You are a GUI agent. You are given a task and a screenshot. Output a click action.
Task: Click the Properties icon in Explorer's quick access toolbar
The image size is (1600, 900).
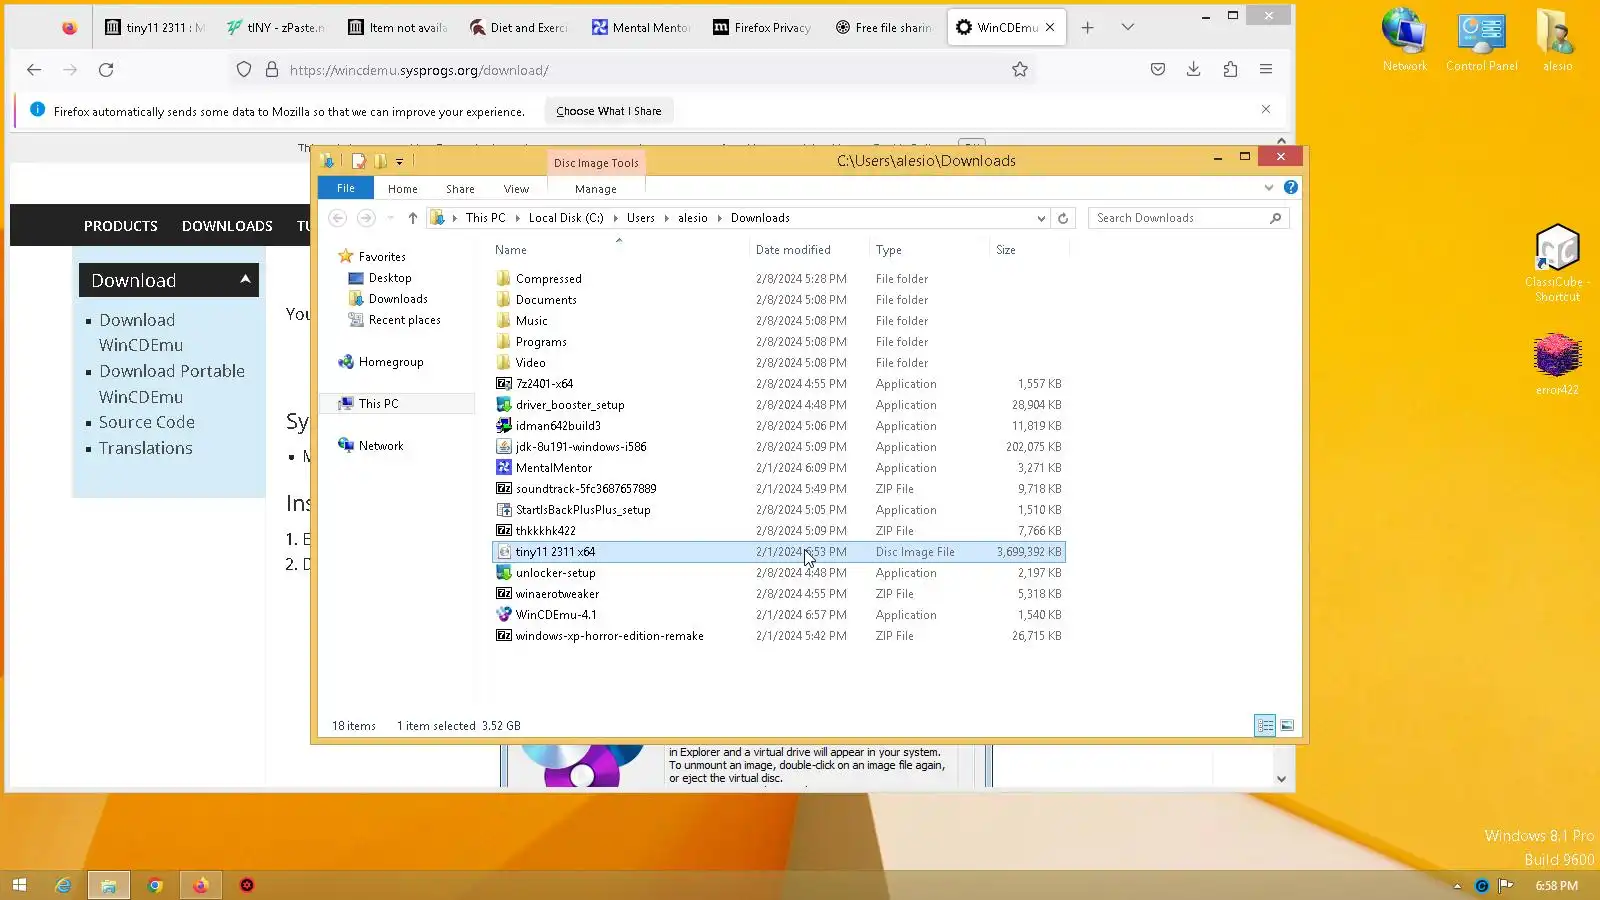[x=359, y=161]
